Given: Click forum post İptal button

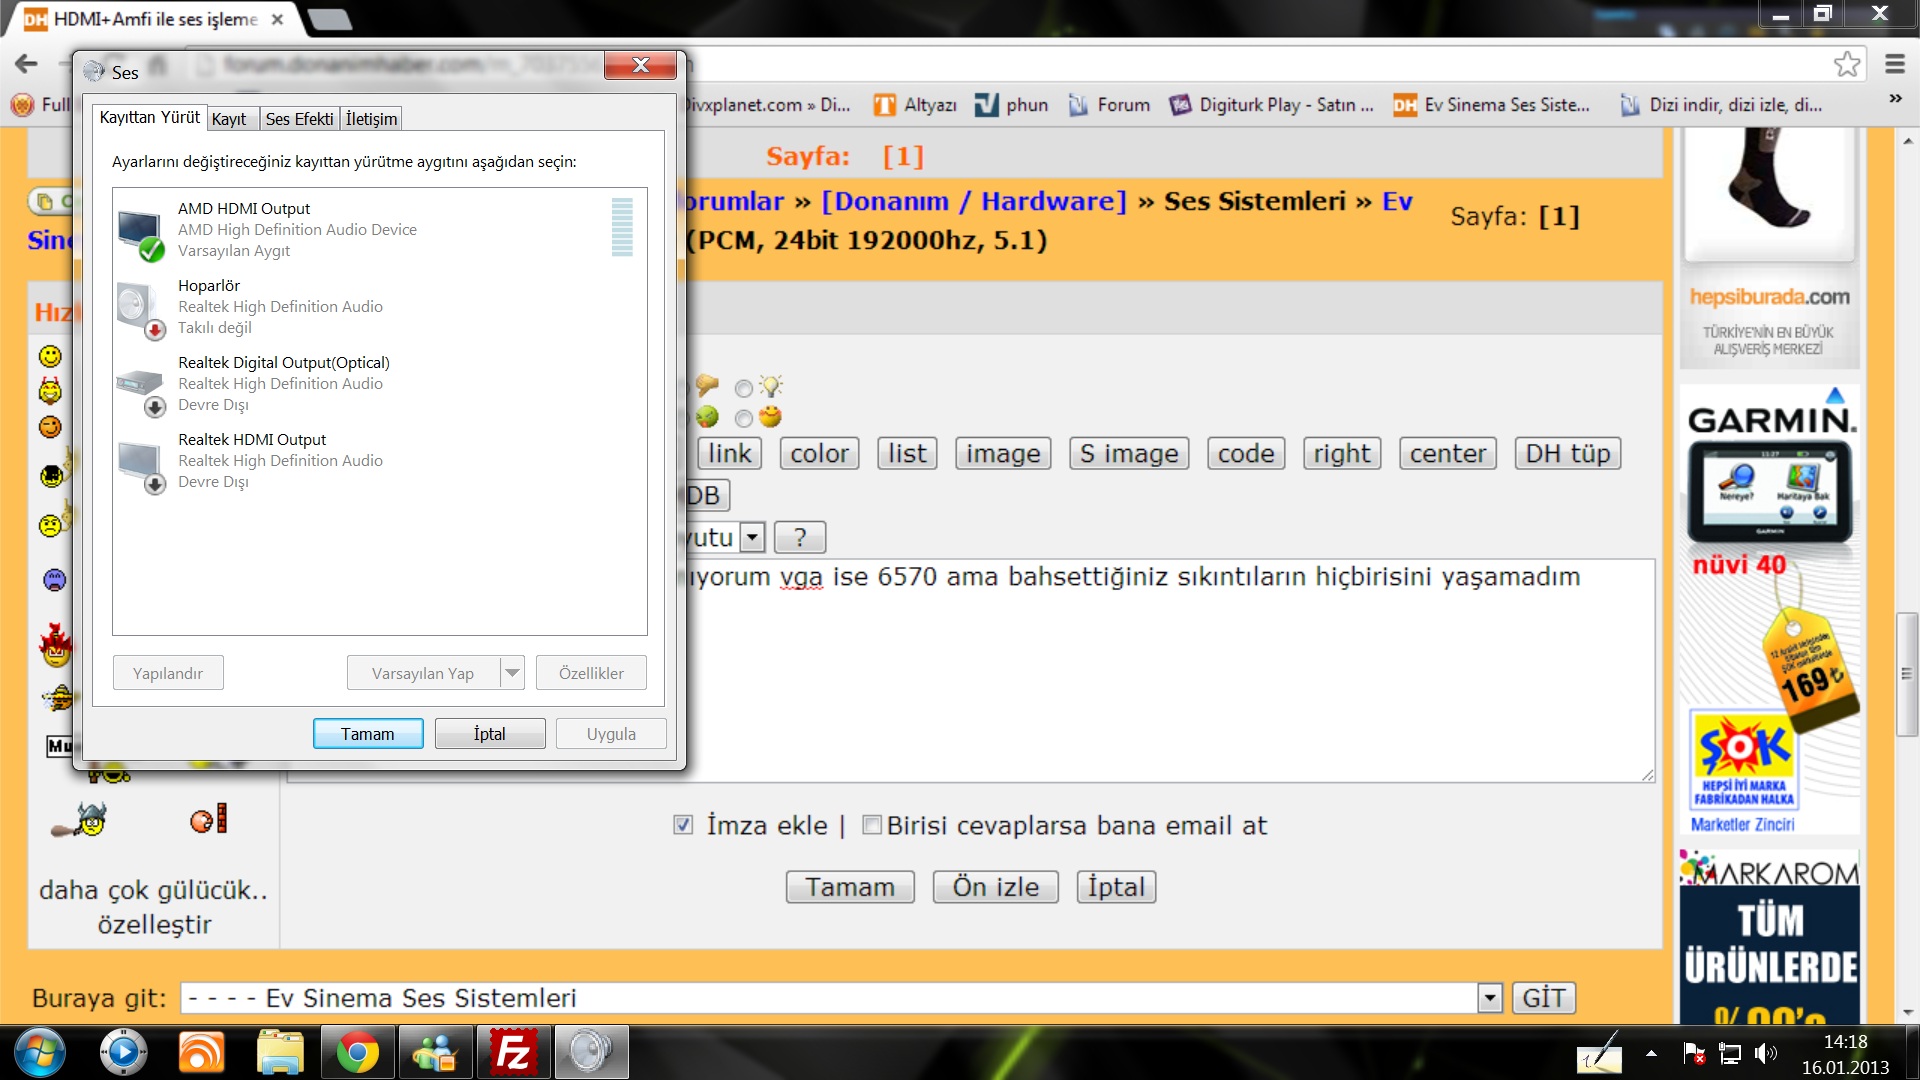Looking at the screenshot, I should (x=1116, y=887).
